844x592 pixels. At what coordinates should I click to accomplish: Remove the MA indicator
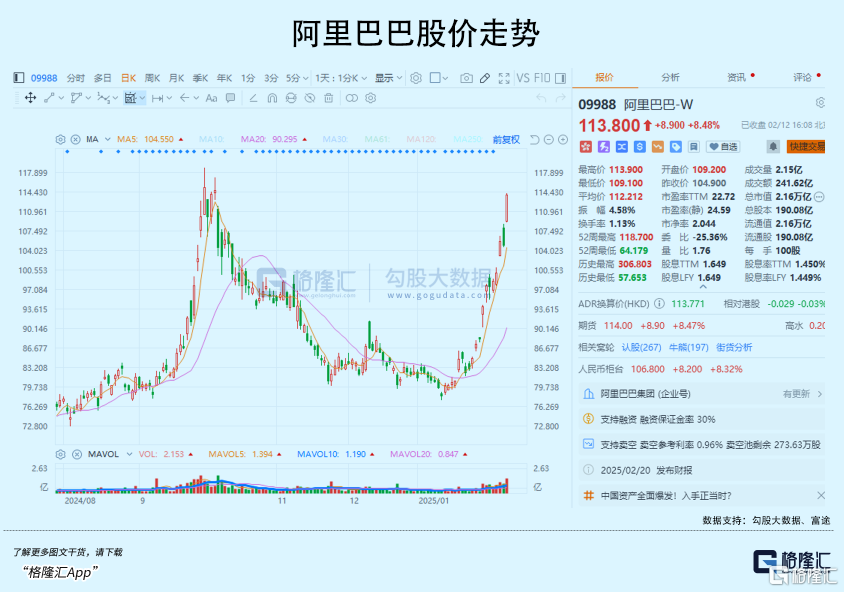pyautogui.click(x=75, y=139)
